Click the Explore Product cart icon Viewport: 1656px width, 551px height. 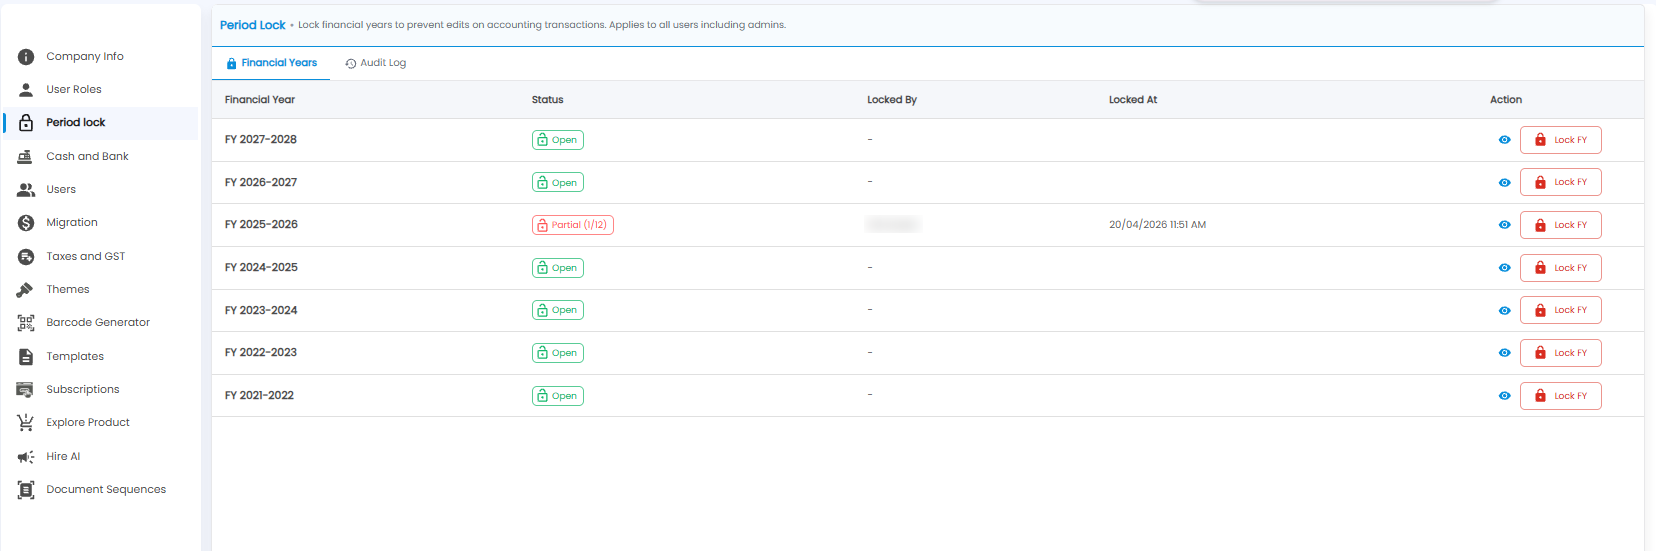click(x=26, y=423)
